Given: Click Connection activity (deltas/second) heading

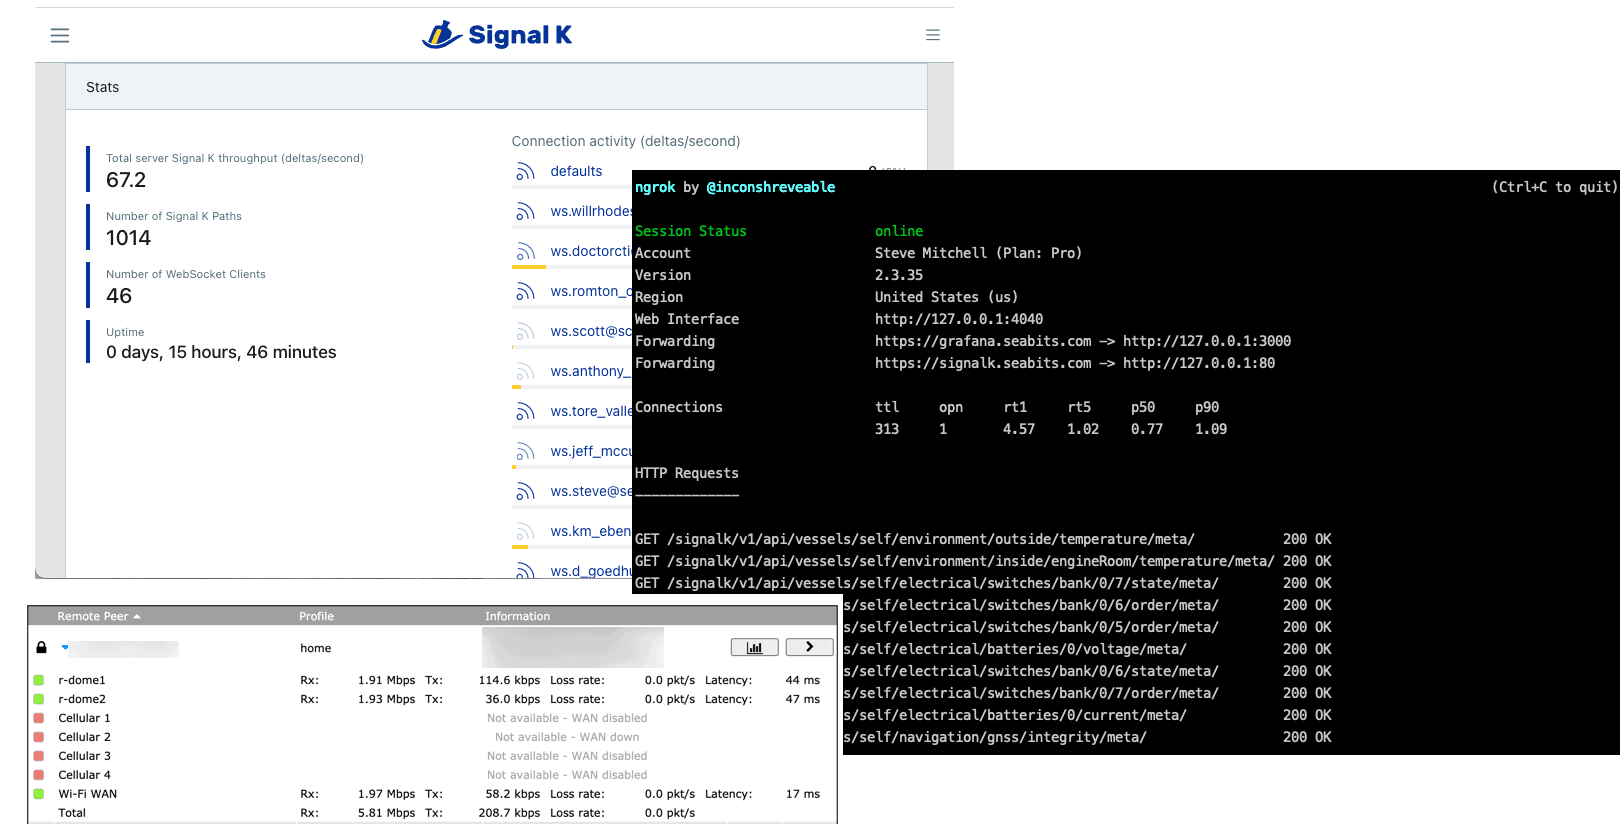Looking at the screenshot, I should tap(626, 142).
